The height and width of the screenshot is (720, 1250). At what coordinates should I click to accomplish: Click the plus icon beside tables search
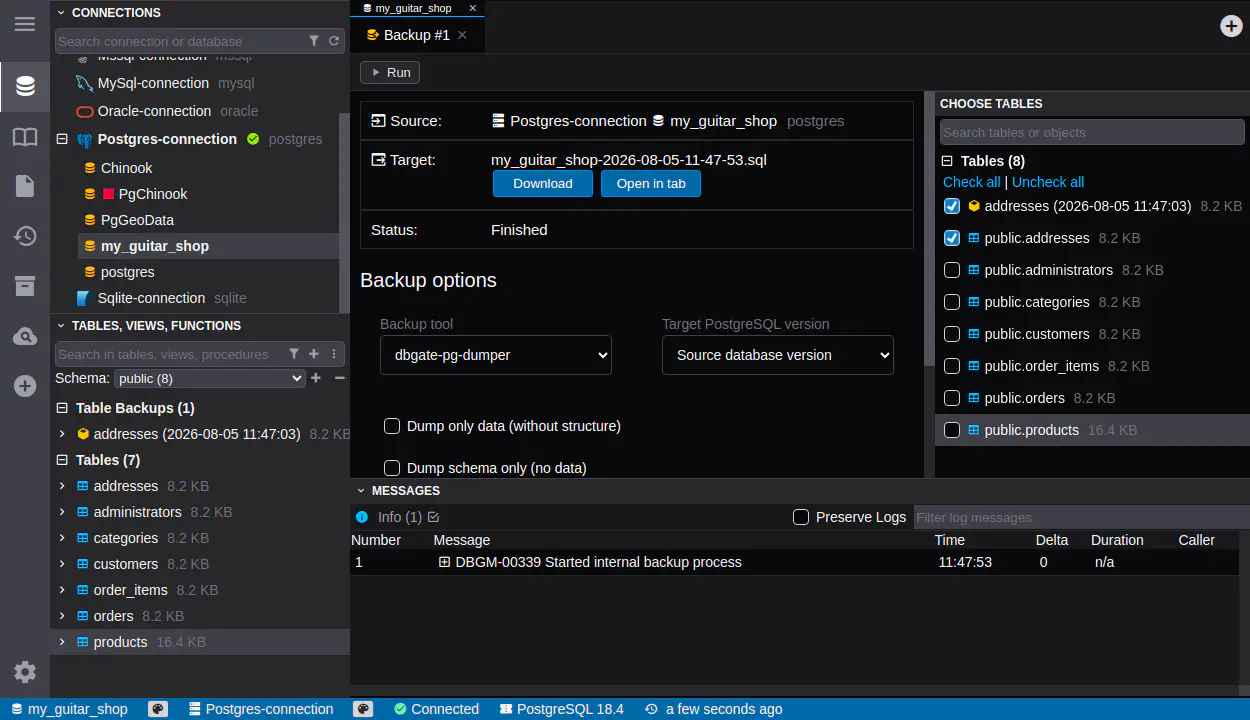314,354
